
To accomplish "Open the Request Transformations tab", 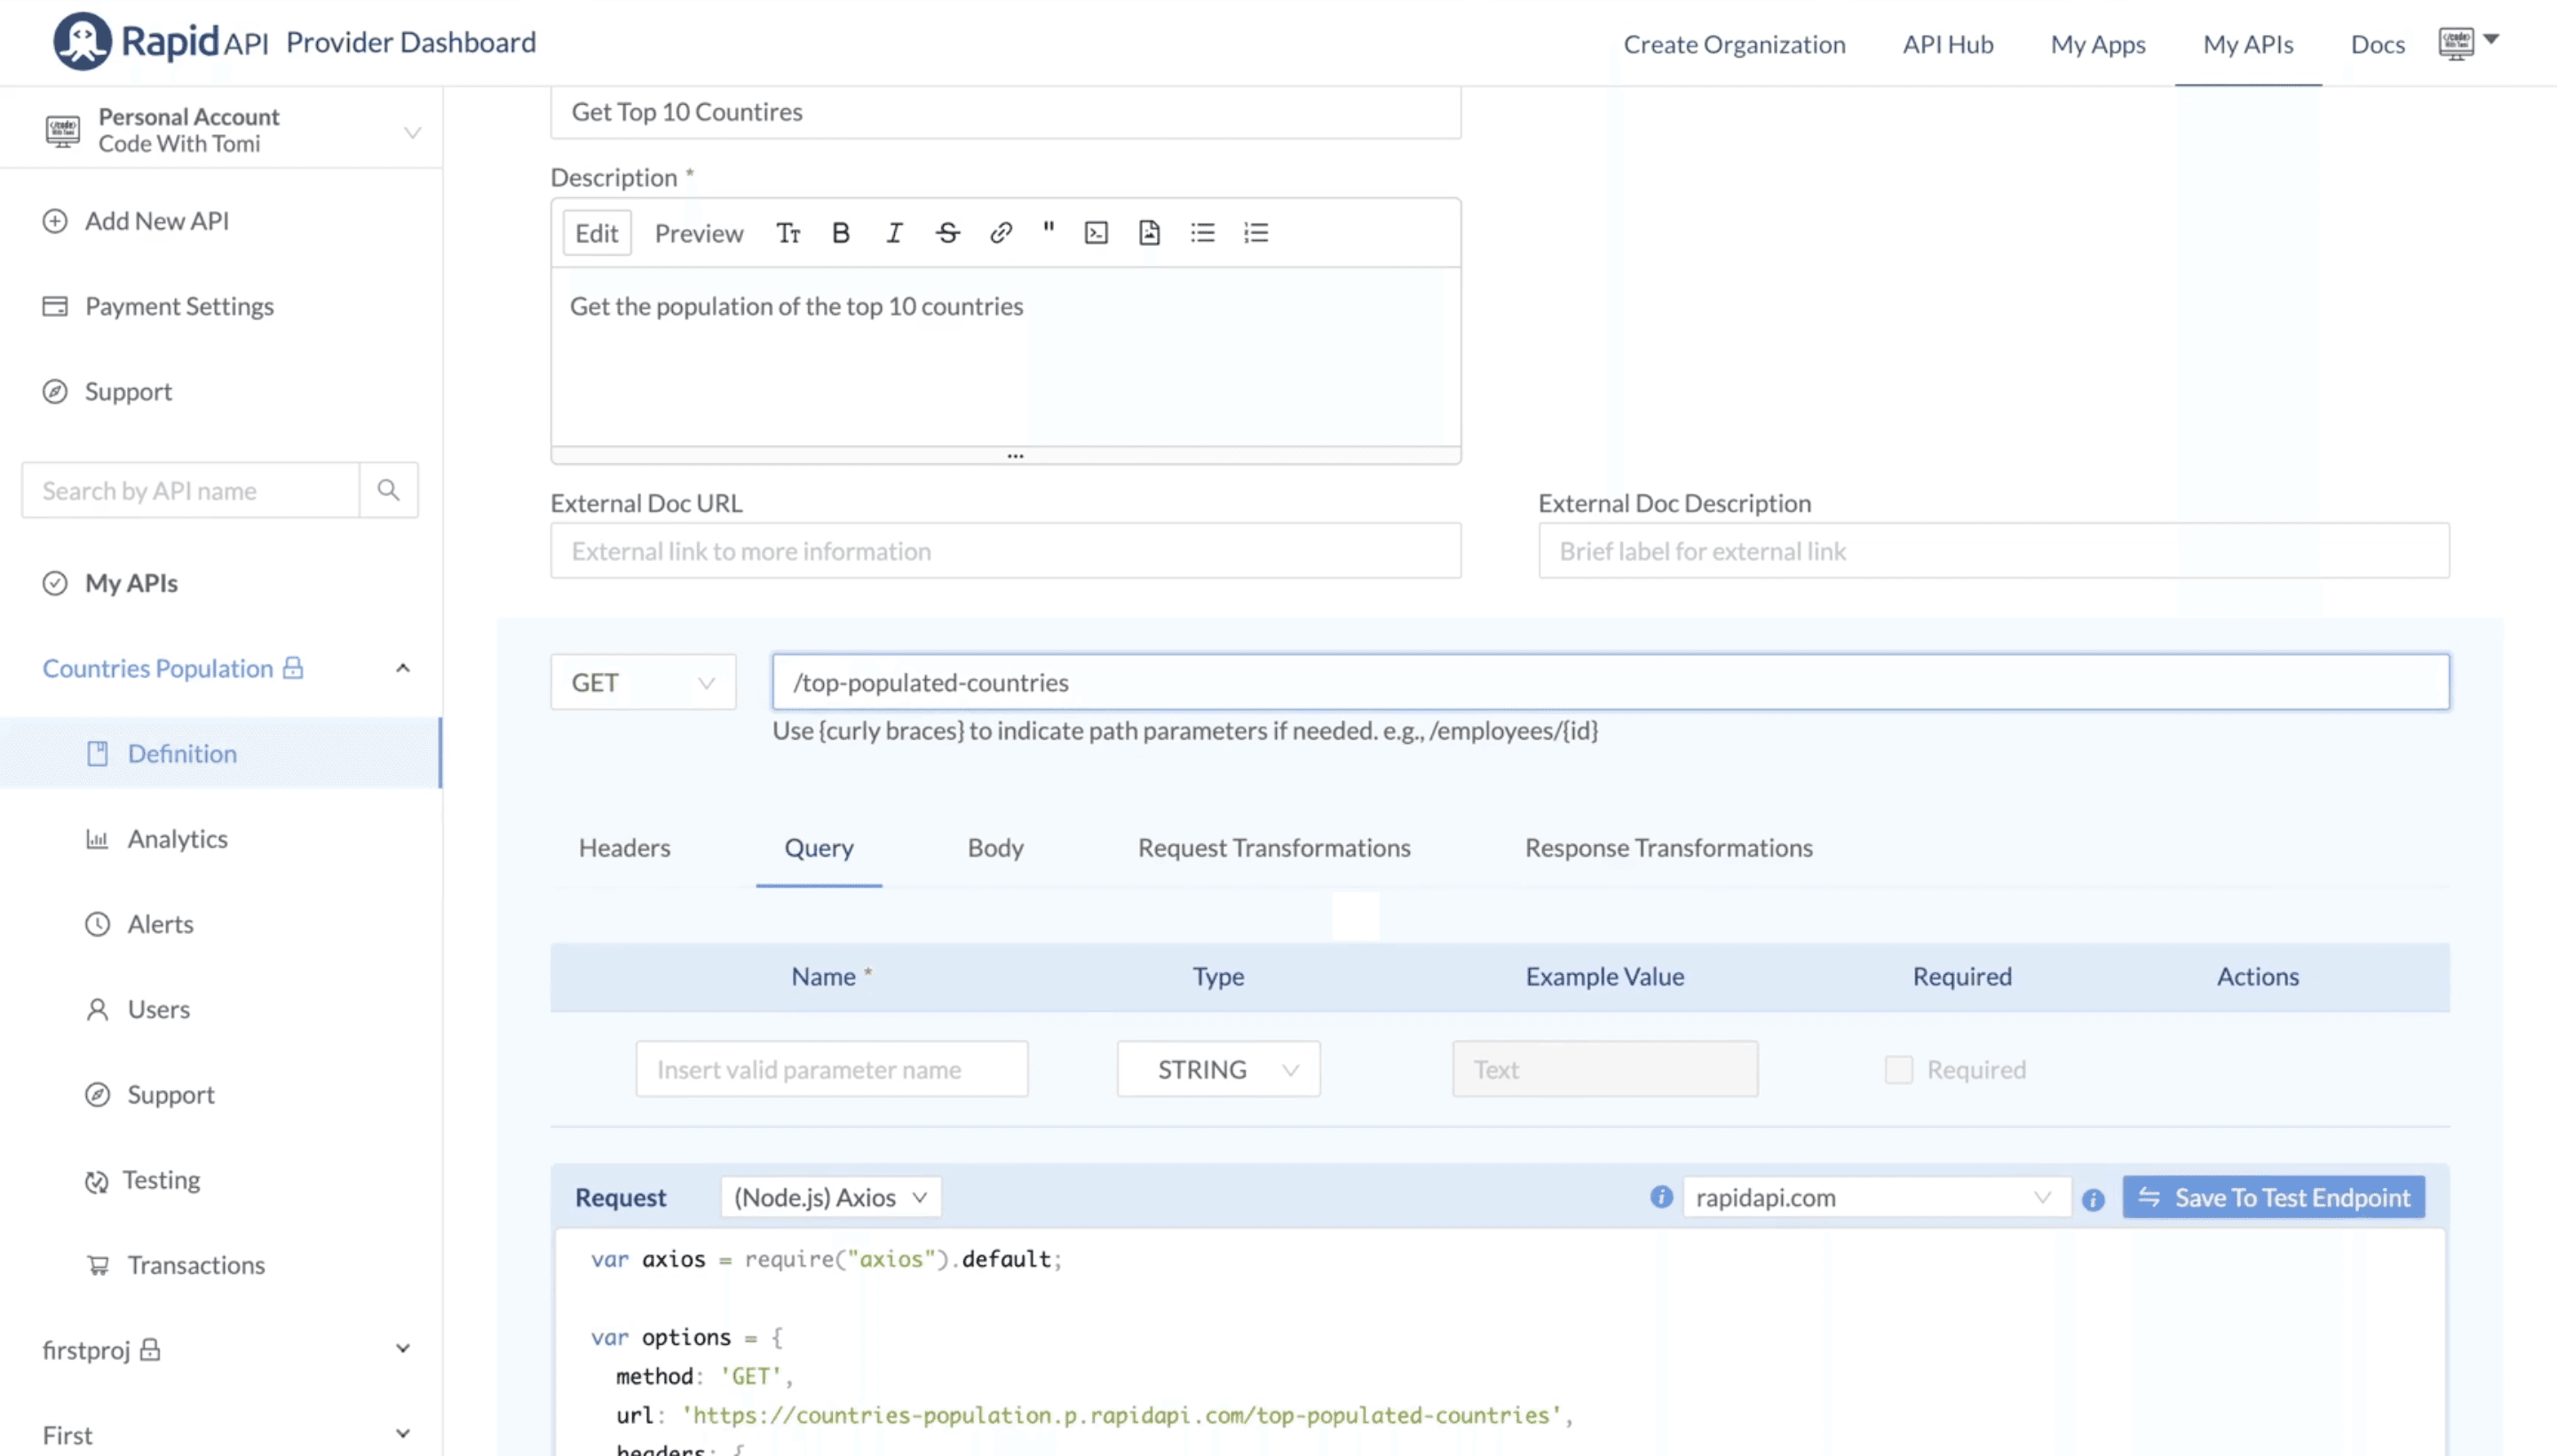I will [1274, 848].
